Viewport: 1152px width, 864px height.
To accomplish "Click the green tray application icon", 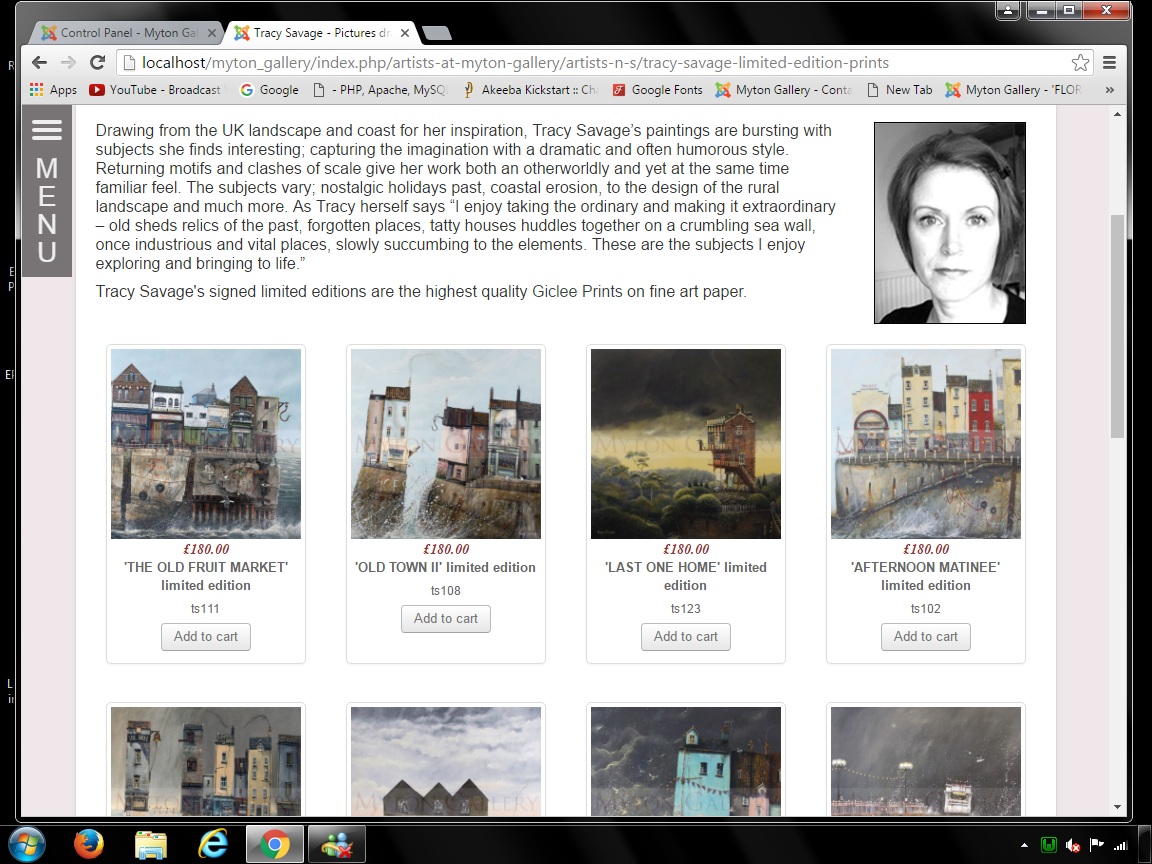I will point(1049,846).
